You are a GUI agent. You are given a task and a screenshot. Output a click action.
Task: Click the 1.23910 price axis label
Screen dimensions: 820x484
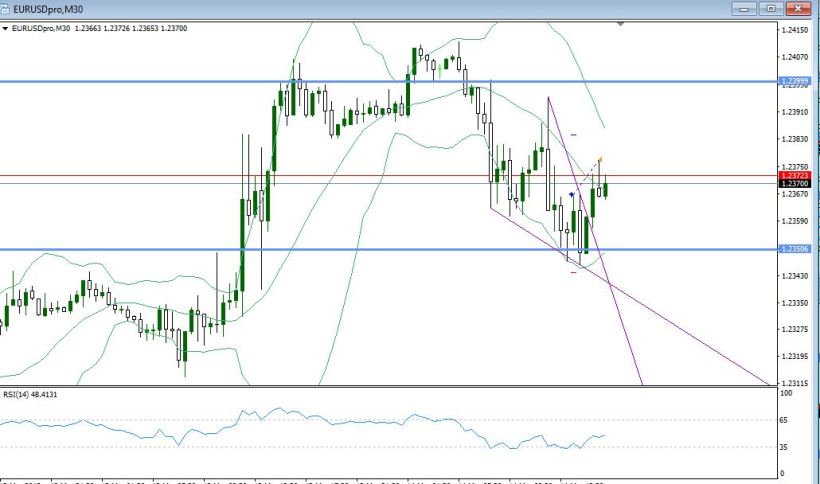(795, 112)
